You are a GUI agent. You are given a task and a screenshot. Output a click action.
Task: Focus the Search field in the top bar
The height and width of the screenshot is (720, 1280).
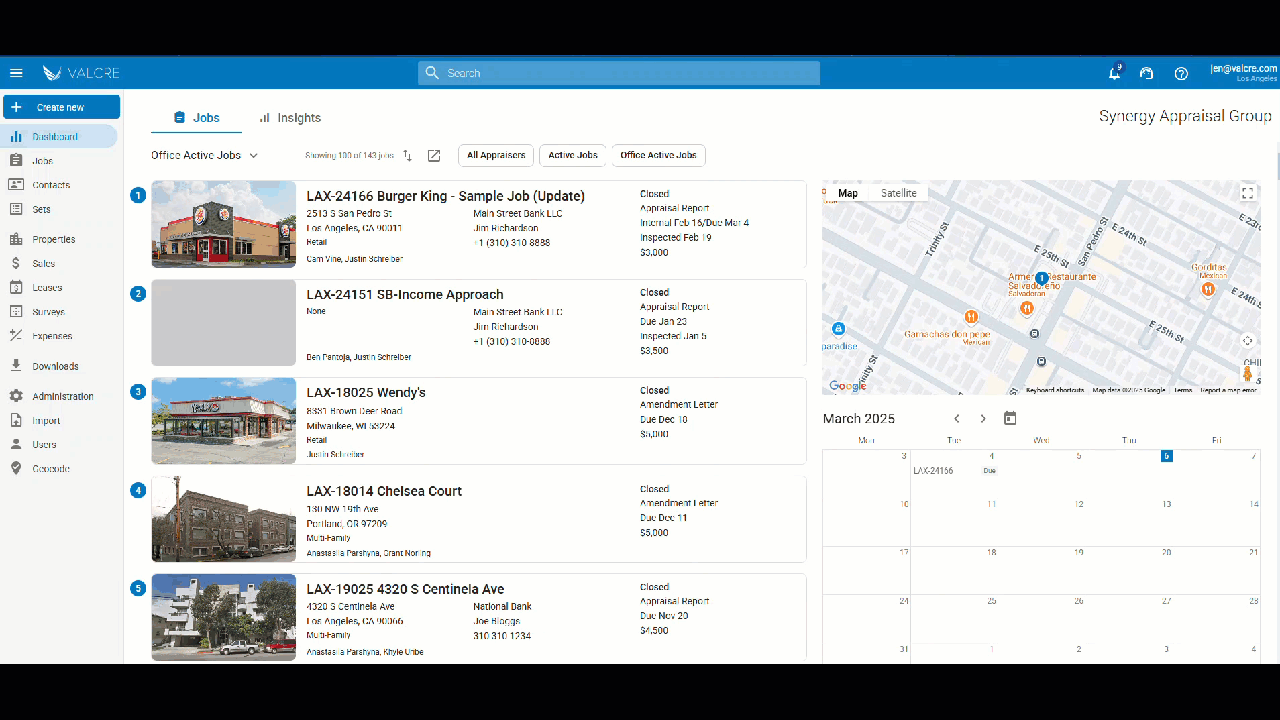click(x=619, y=73)
